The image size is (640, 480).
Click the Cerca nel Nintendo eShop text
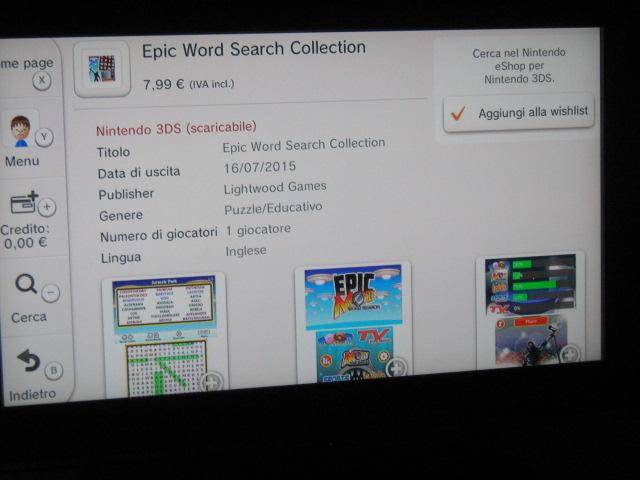click(x=519, y=65)
